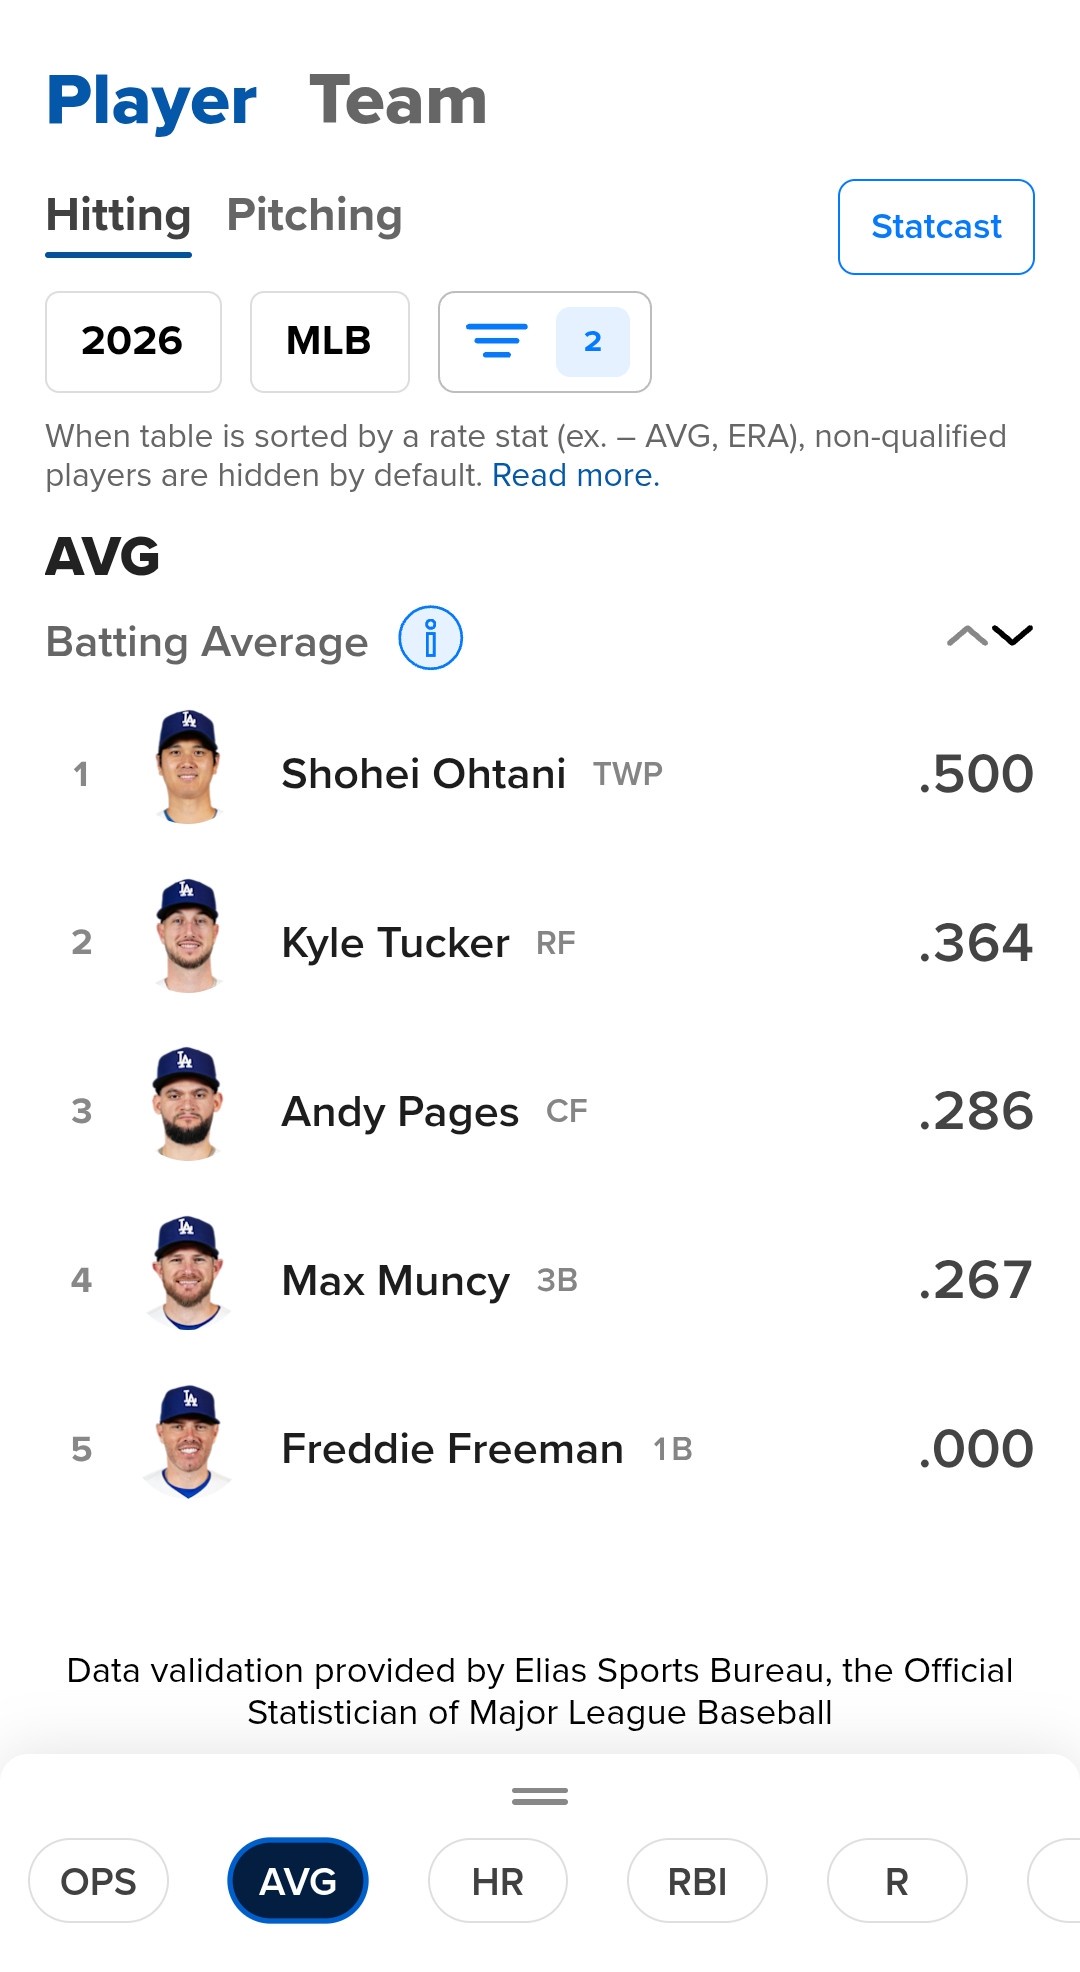Follow the Read more link
The height and width of the screenshot is (1972, 1080).
576,475
